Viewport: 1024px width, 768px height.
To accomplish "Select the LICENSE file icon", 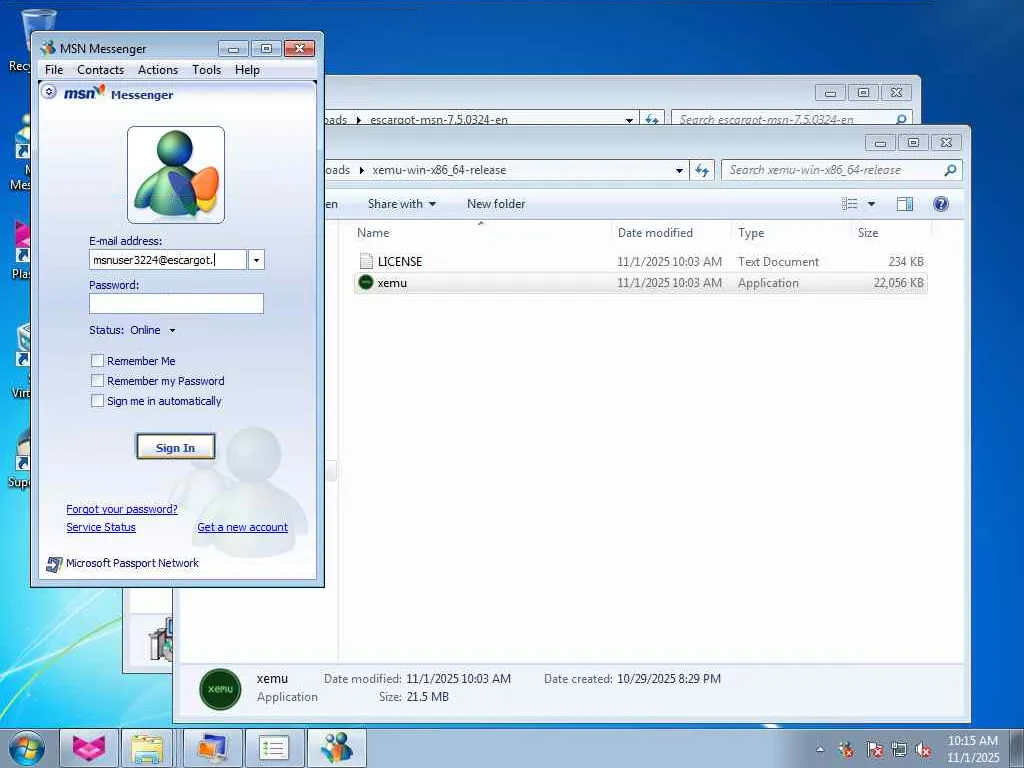I will [x=366, y=261].
